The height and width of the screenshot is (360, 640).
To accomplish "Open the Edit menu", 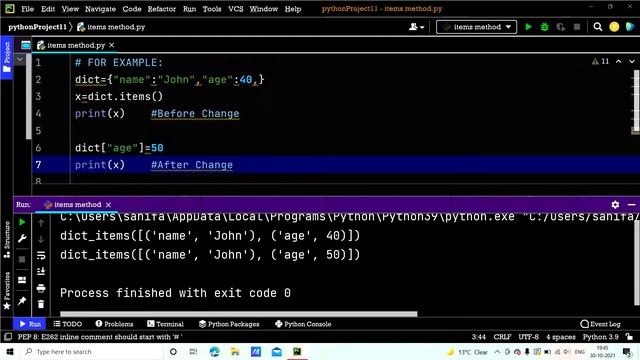I will coord(48,9).
